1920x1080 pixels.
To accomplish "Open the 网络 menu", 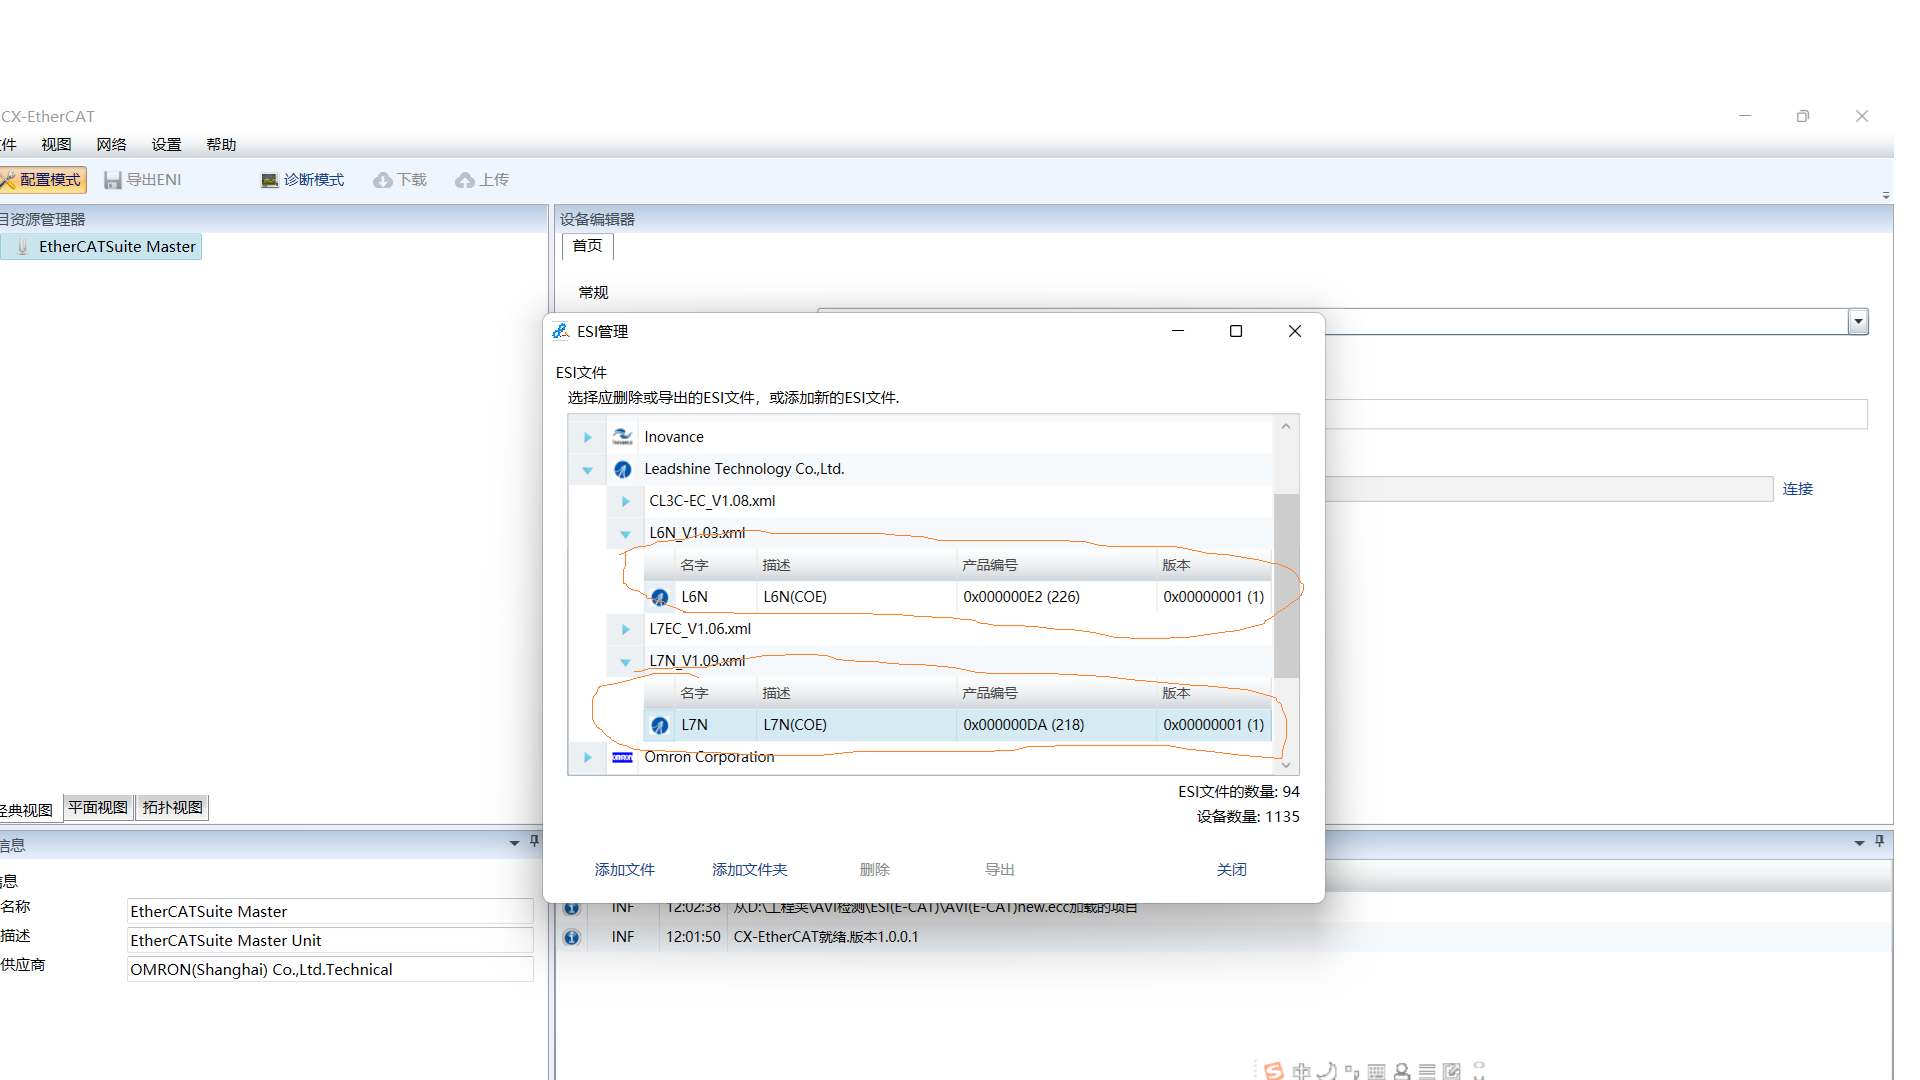I will [111, 145].
